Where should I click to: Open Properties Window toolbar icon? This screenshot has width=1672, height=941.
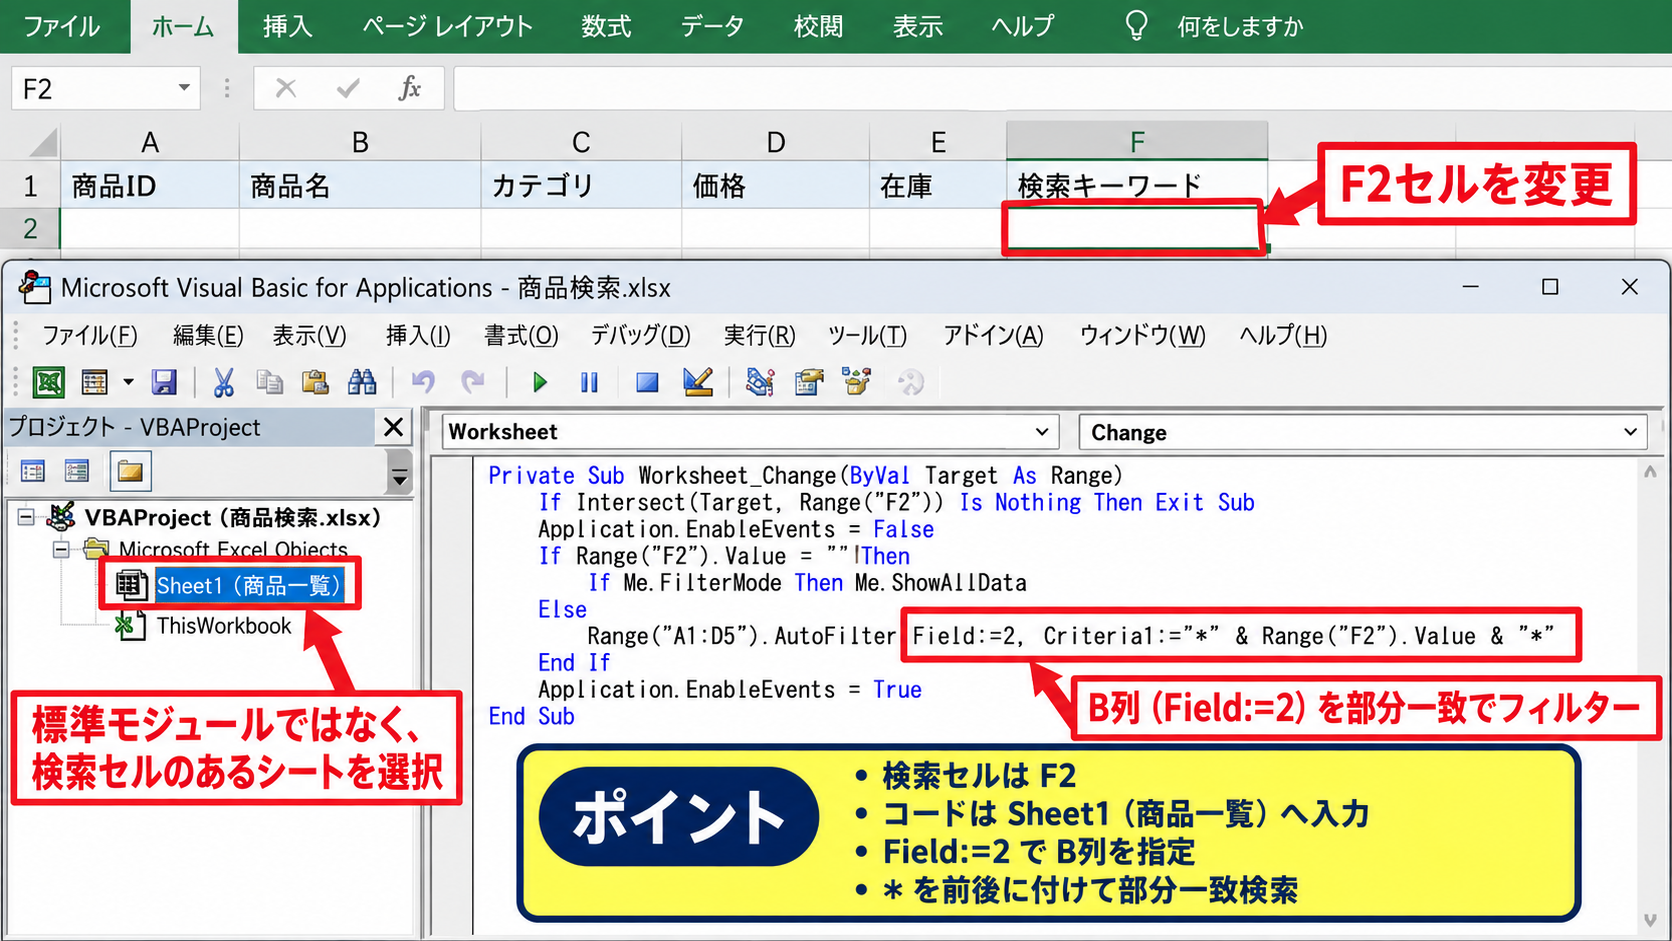tap(809, 382)
